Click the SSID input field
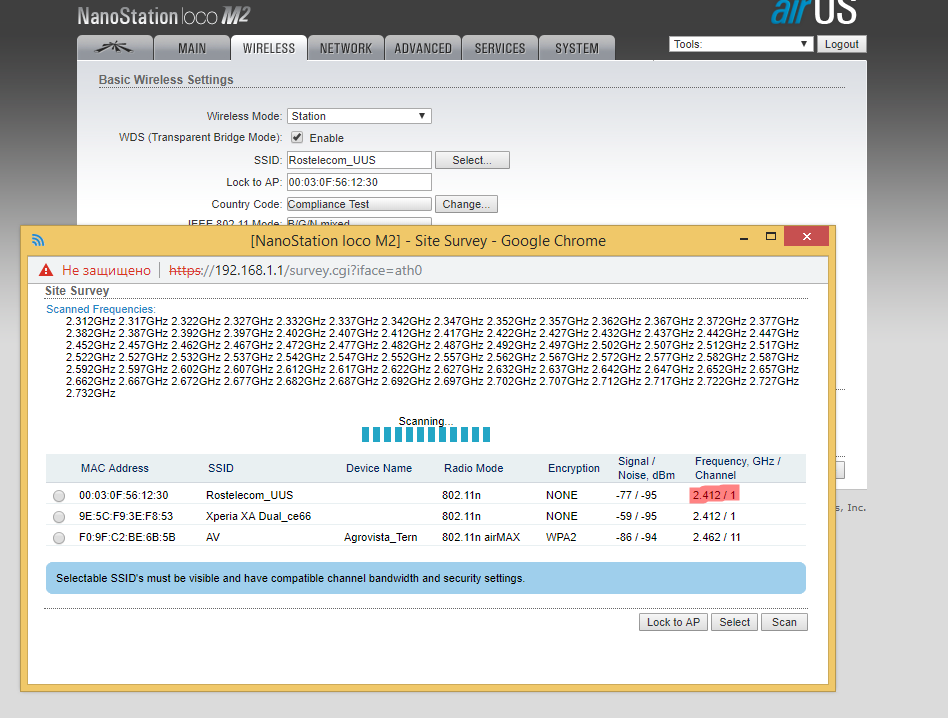Screen dimensions: 948x718 pyautogui.click(x=359, y=160)
